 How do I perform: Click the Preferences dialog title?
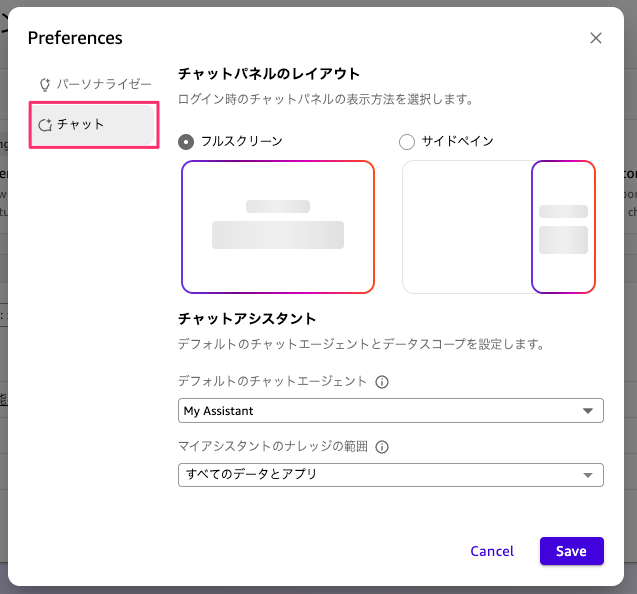(75, 38)
